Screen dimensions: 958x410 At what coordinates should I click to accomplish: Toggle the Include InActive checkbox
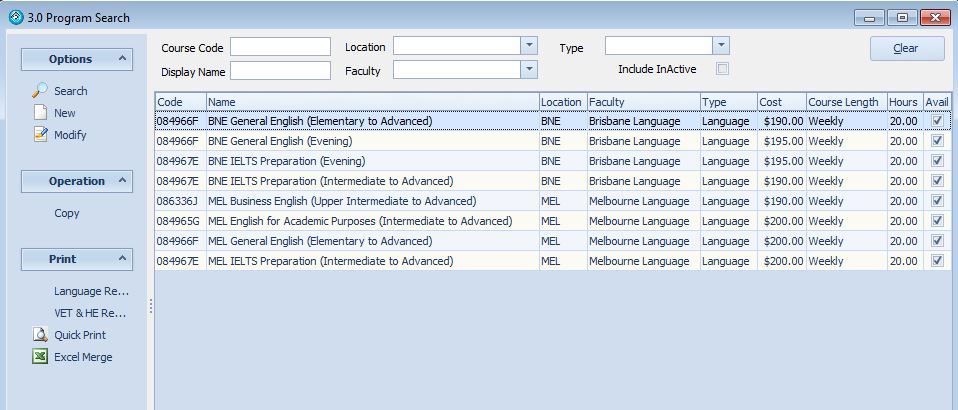(x=722, y=69)
